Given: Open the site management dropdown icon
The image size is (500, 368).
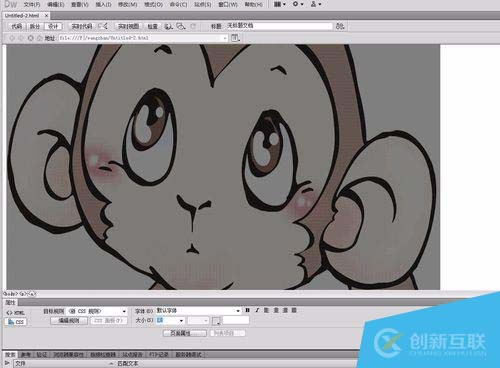Looking at the screenshot, I should point(316,4).
